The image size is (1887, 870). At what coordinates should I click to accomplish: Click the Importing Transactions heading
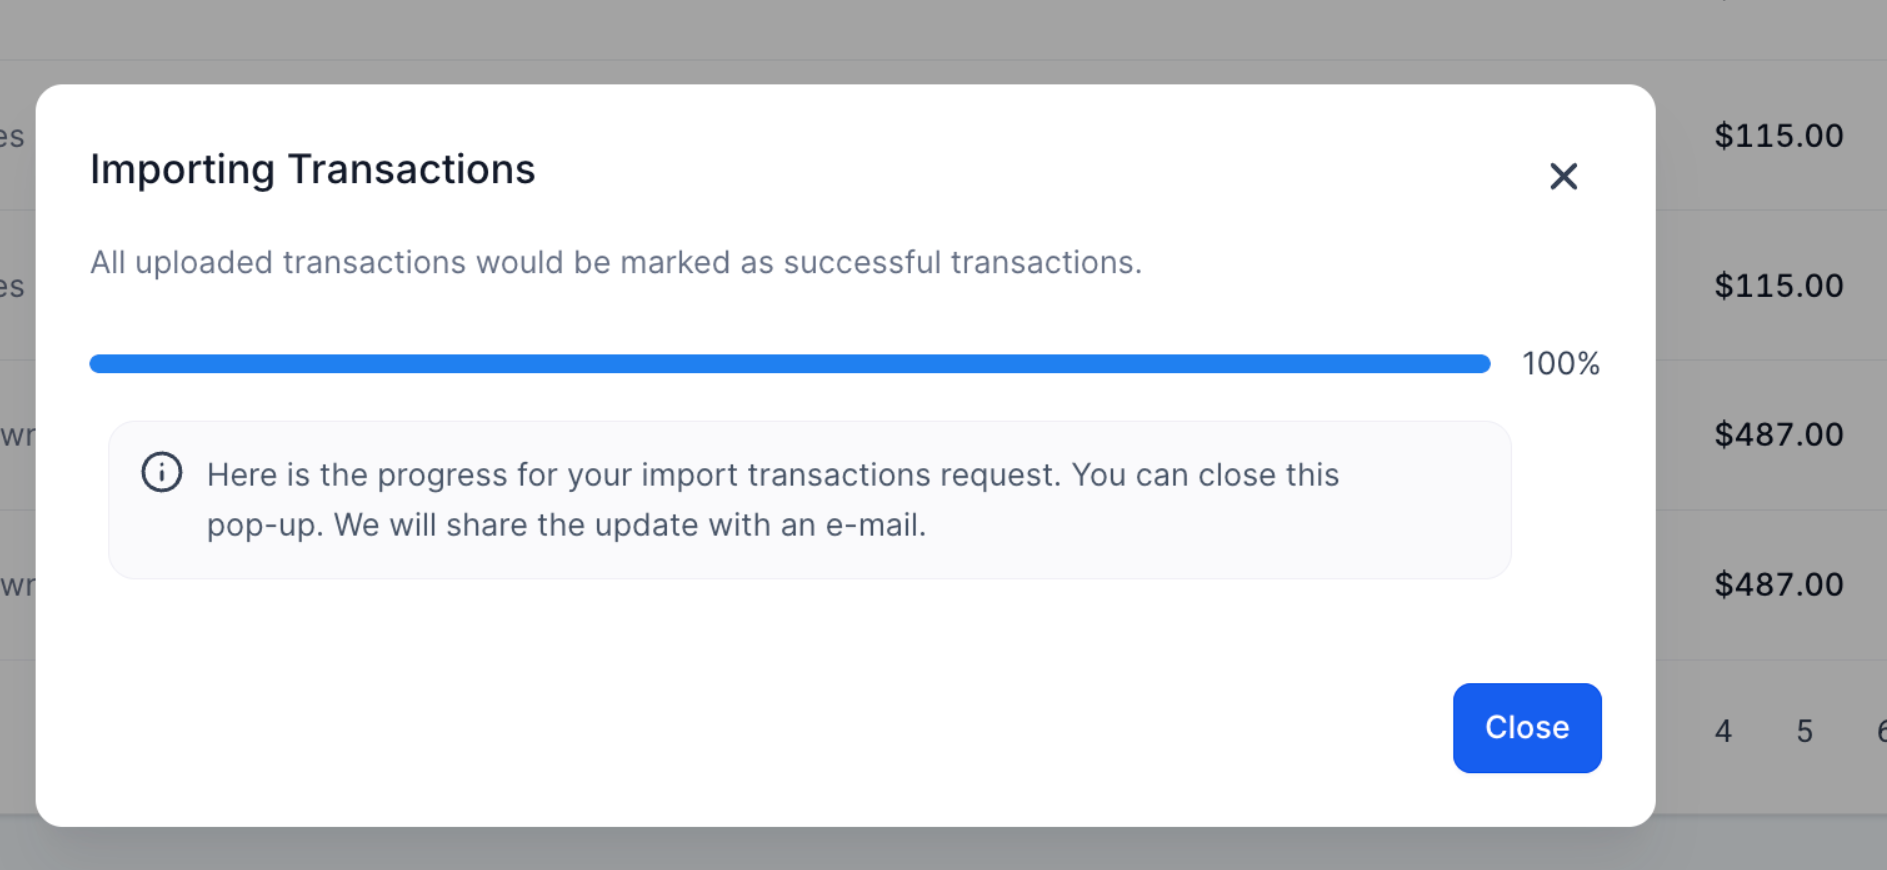pos(312,170)
